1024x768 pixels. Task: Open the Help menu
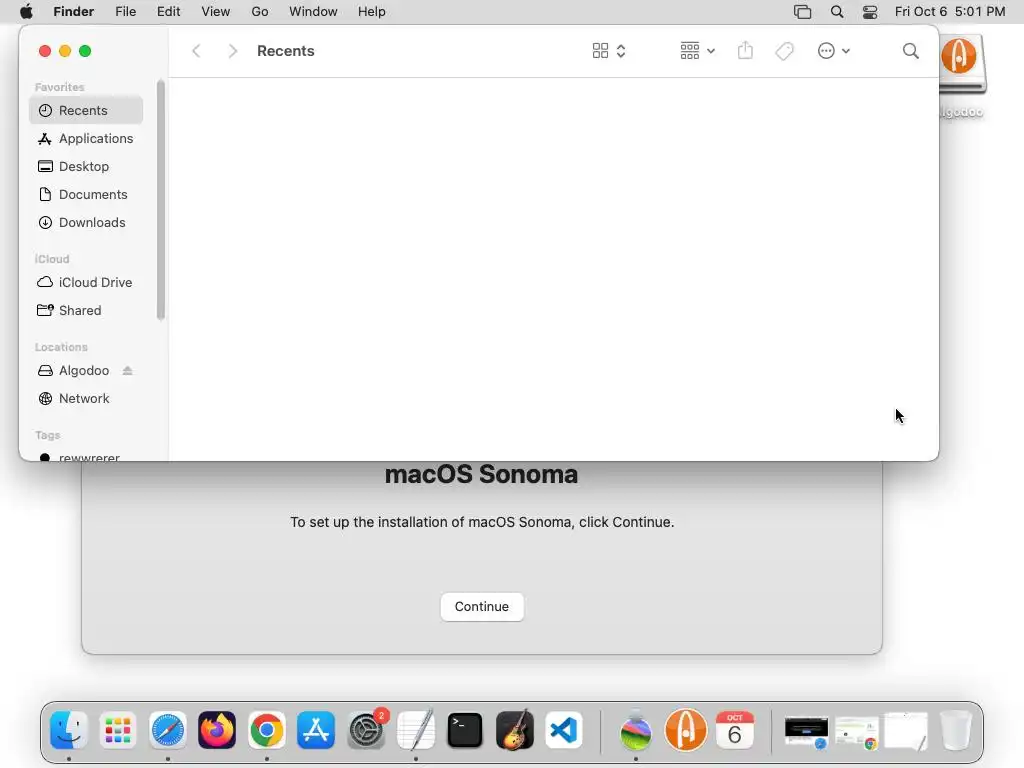click(x=372, y=12)
